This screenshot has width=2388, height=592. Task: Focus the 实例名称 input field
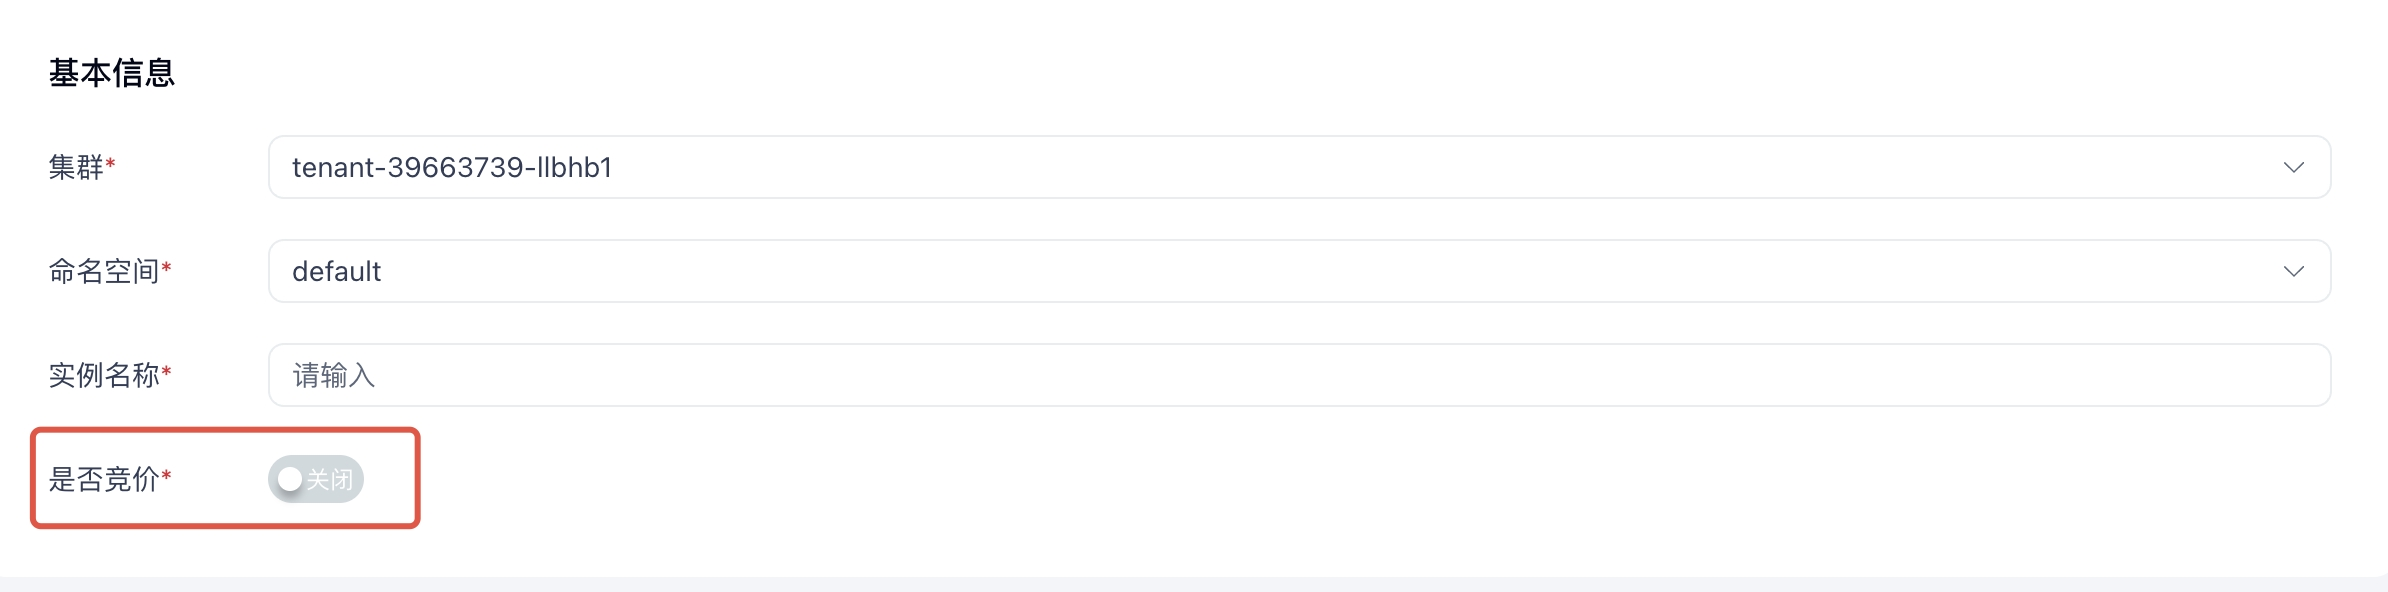coord(1299,375)
